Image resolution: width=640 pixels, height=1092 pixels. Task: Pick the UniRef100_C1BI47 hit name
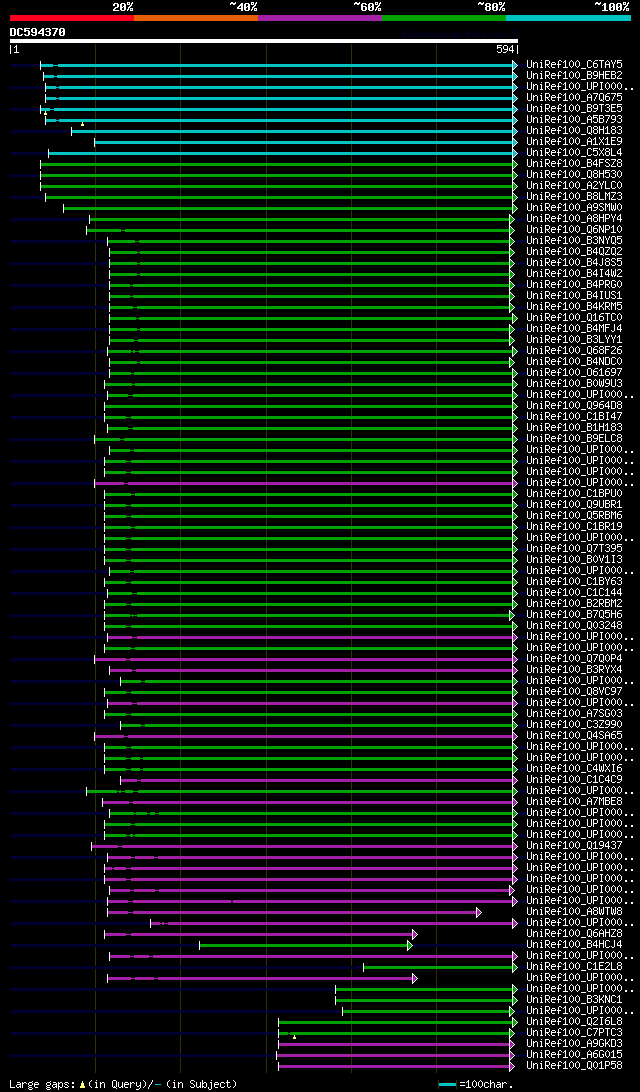[x=575, y=416]
